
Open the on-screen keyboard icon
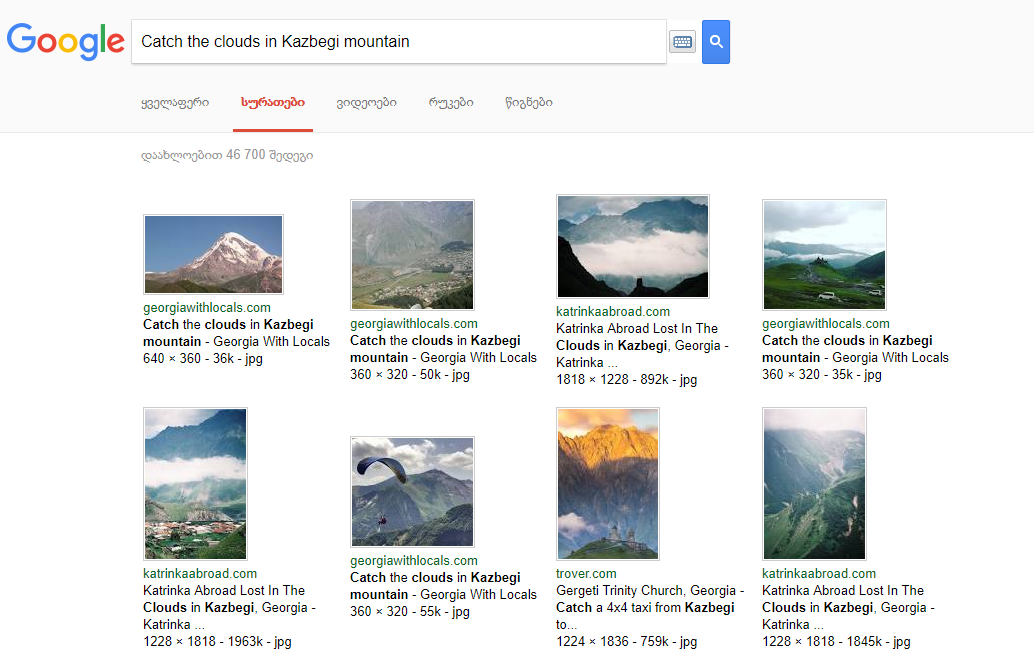683,42
